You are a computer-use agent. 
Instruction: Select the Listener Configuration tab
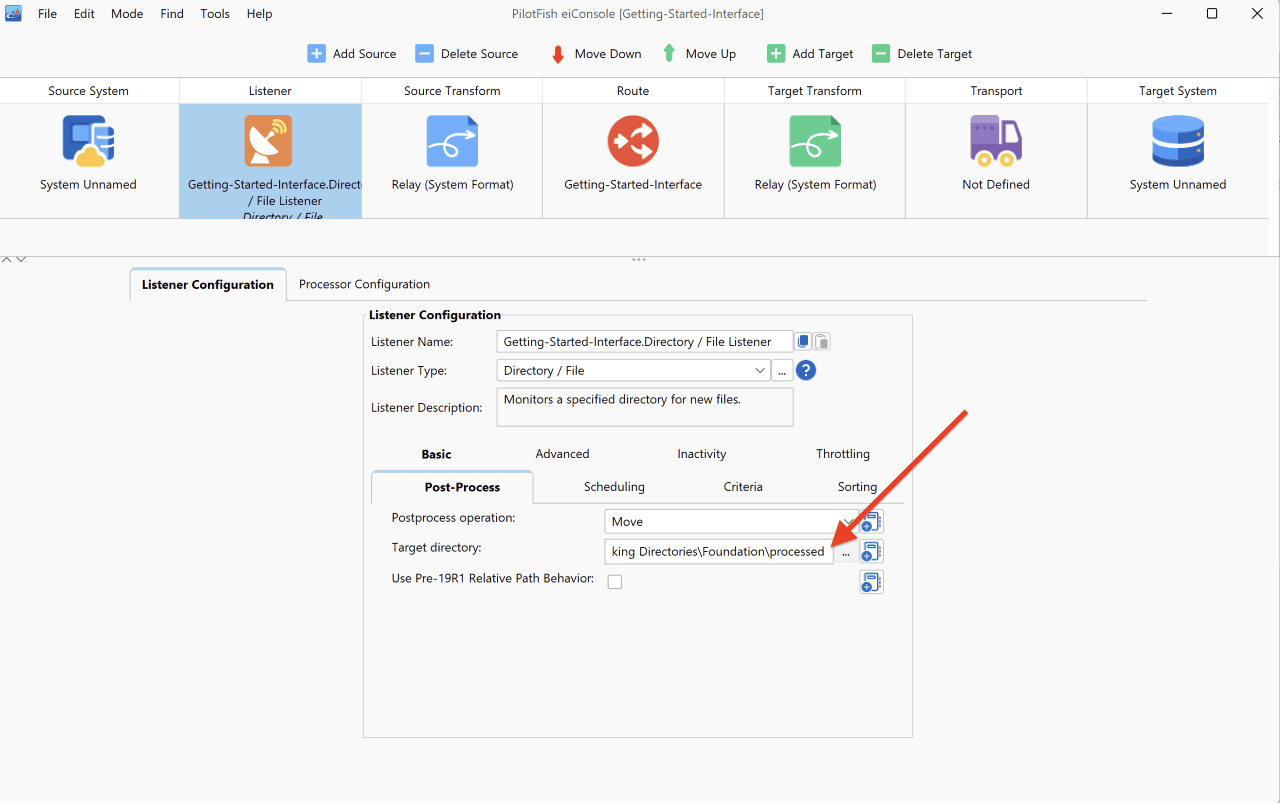click(x=208, y=284)
